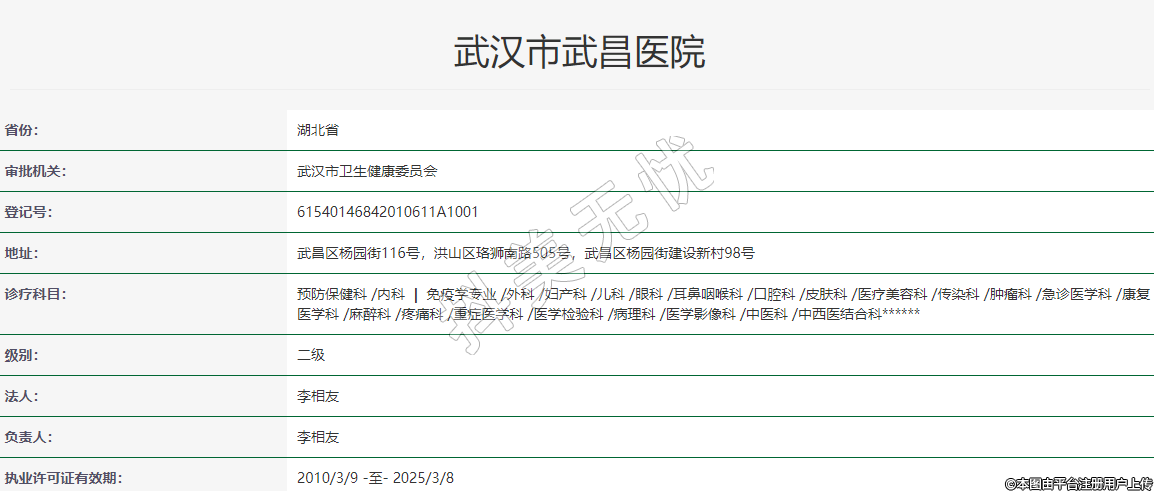Click the title 武汉市武昌医院

coord(579,52)
